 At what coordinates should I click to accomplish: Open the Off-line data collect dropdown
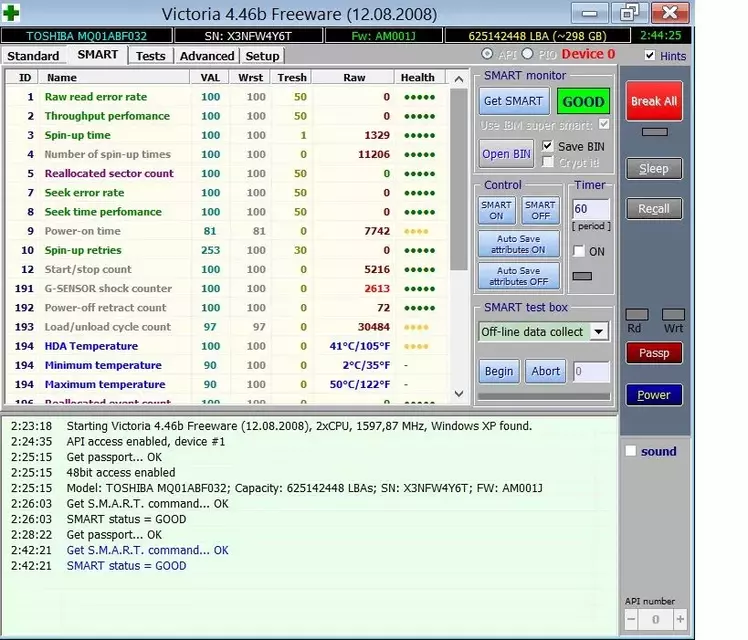tap(543, 331)
